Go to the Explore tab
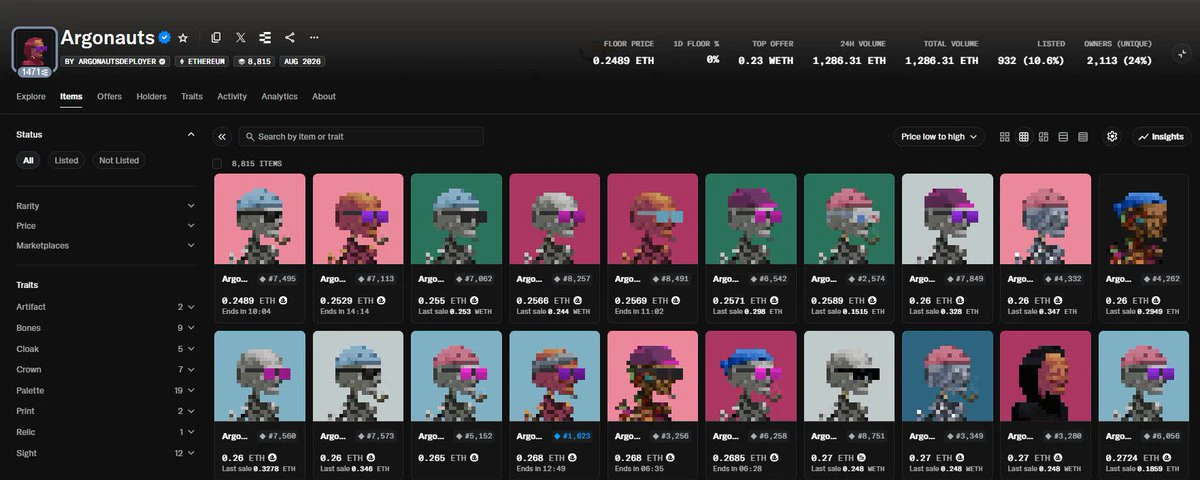Viewport: 1200px width, 480px height. click(31, 97)
